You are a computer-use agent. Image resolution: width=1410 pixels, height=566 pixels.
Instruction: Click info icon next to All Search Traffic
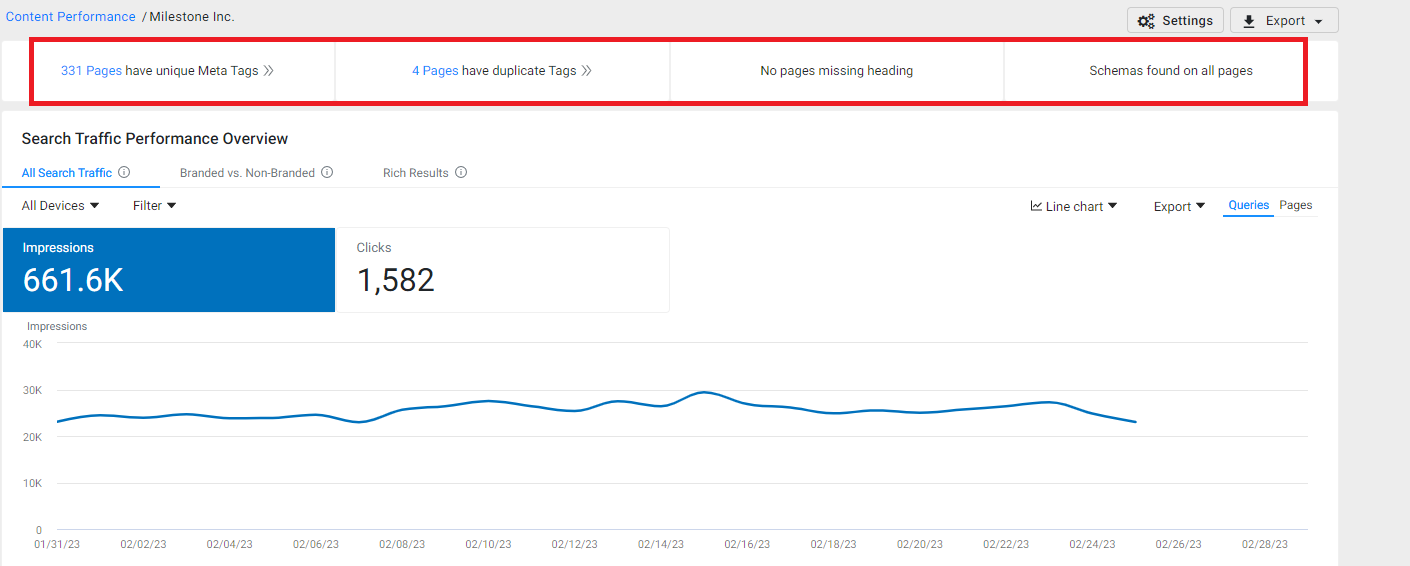tap(124, 172)
